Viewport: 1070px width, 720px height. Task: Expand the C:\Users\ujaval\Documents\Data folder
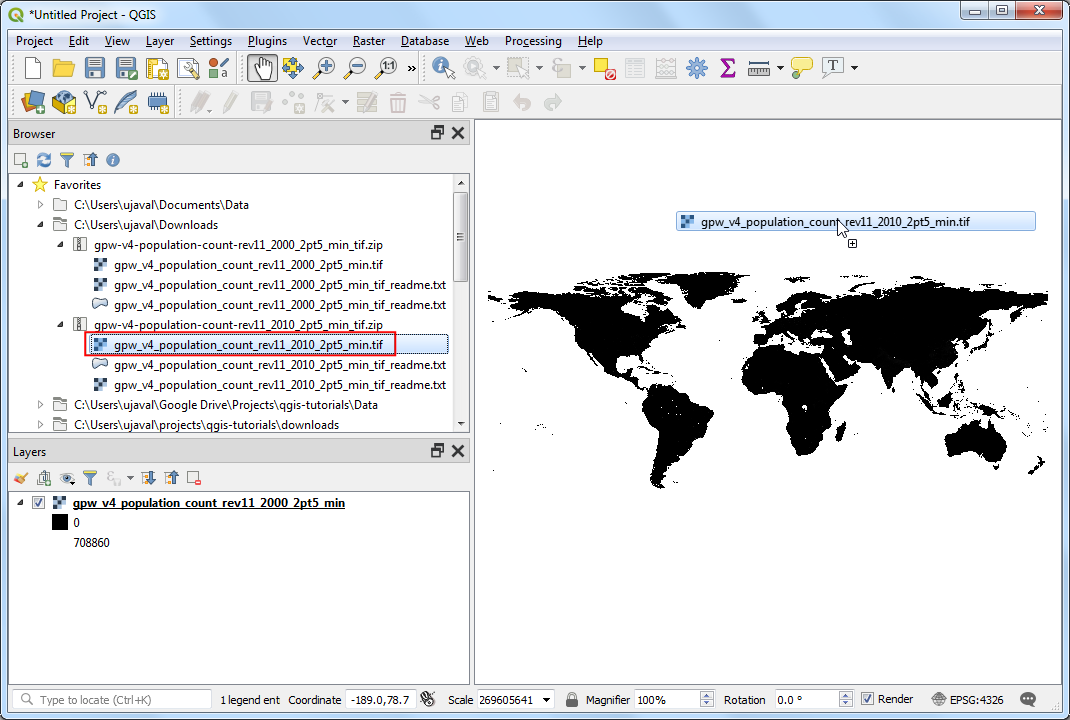41,205
